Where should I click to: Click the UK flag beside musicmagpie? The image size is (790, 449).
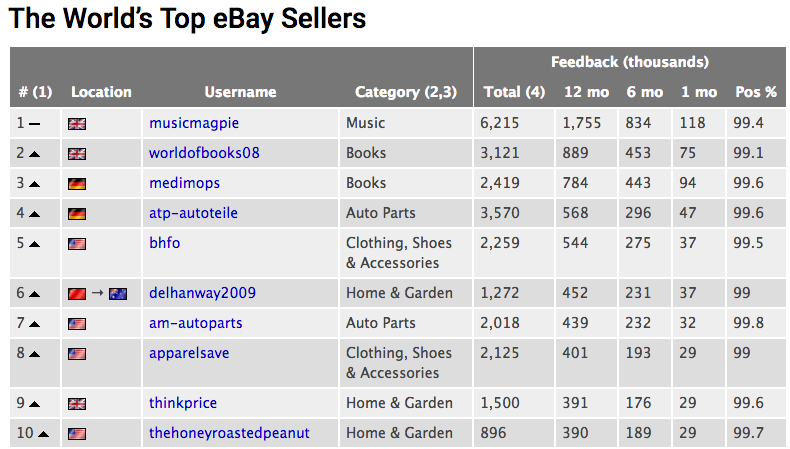77,124
